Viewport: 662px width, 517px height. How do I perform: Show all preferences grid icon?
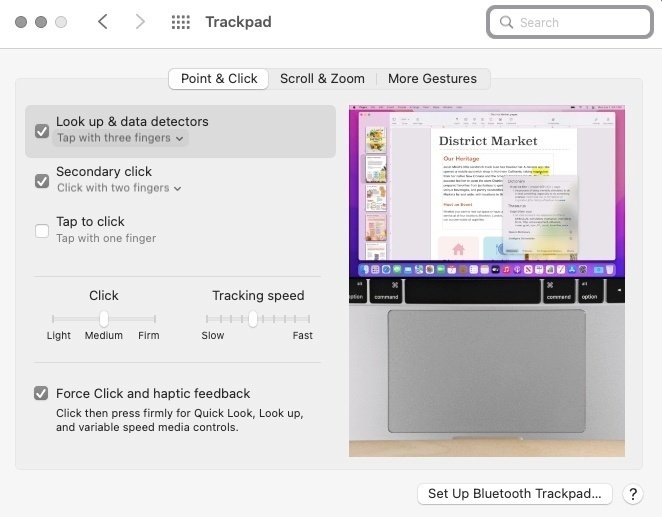[181, 22]
